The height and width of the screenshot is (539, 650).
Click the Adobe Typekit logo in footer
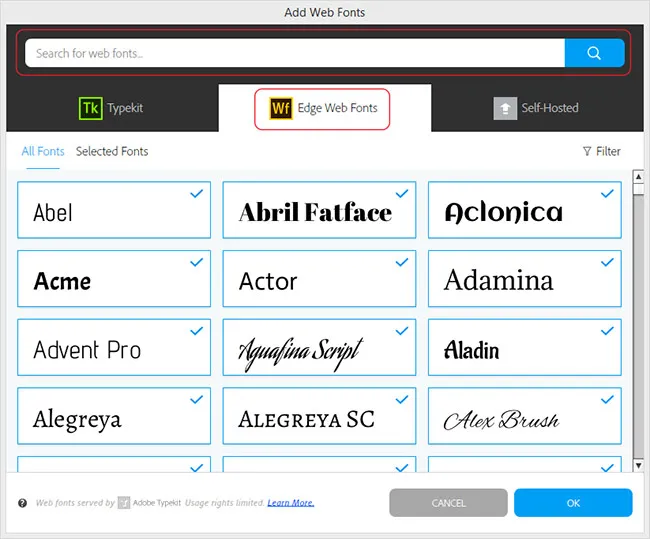pyautogui.click(x=125, y=503)
